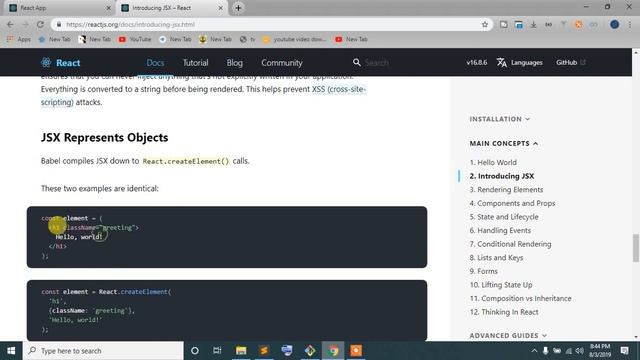Click the taskbar clock showing 8:44 PM
Screen dimensions: 640x360
pyautogui.click(x=600, y=351)
